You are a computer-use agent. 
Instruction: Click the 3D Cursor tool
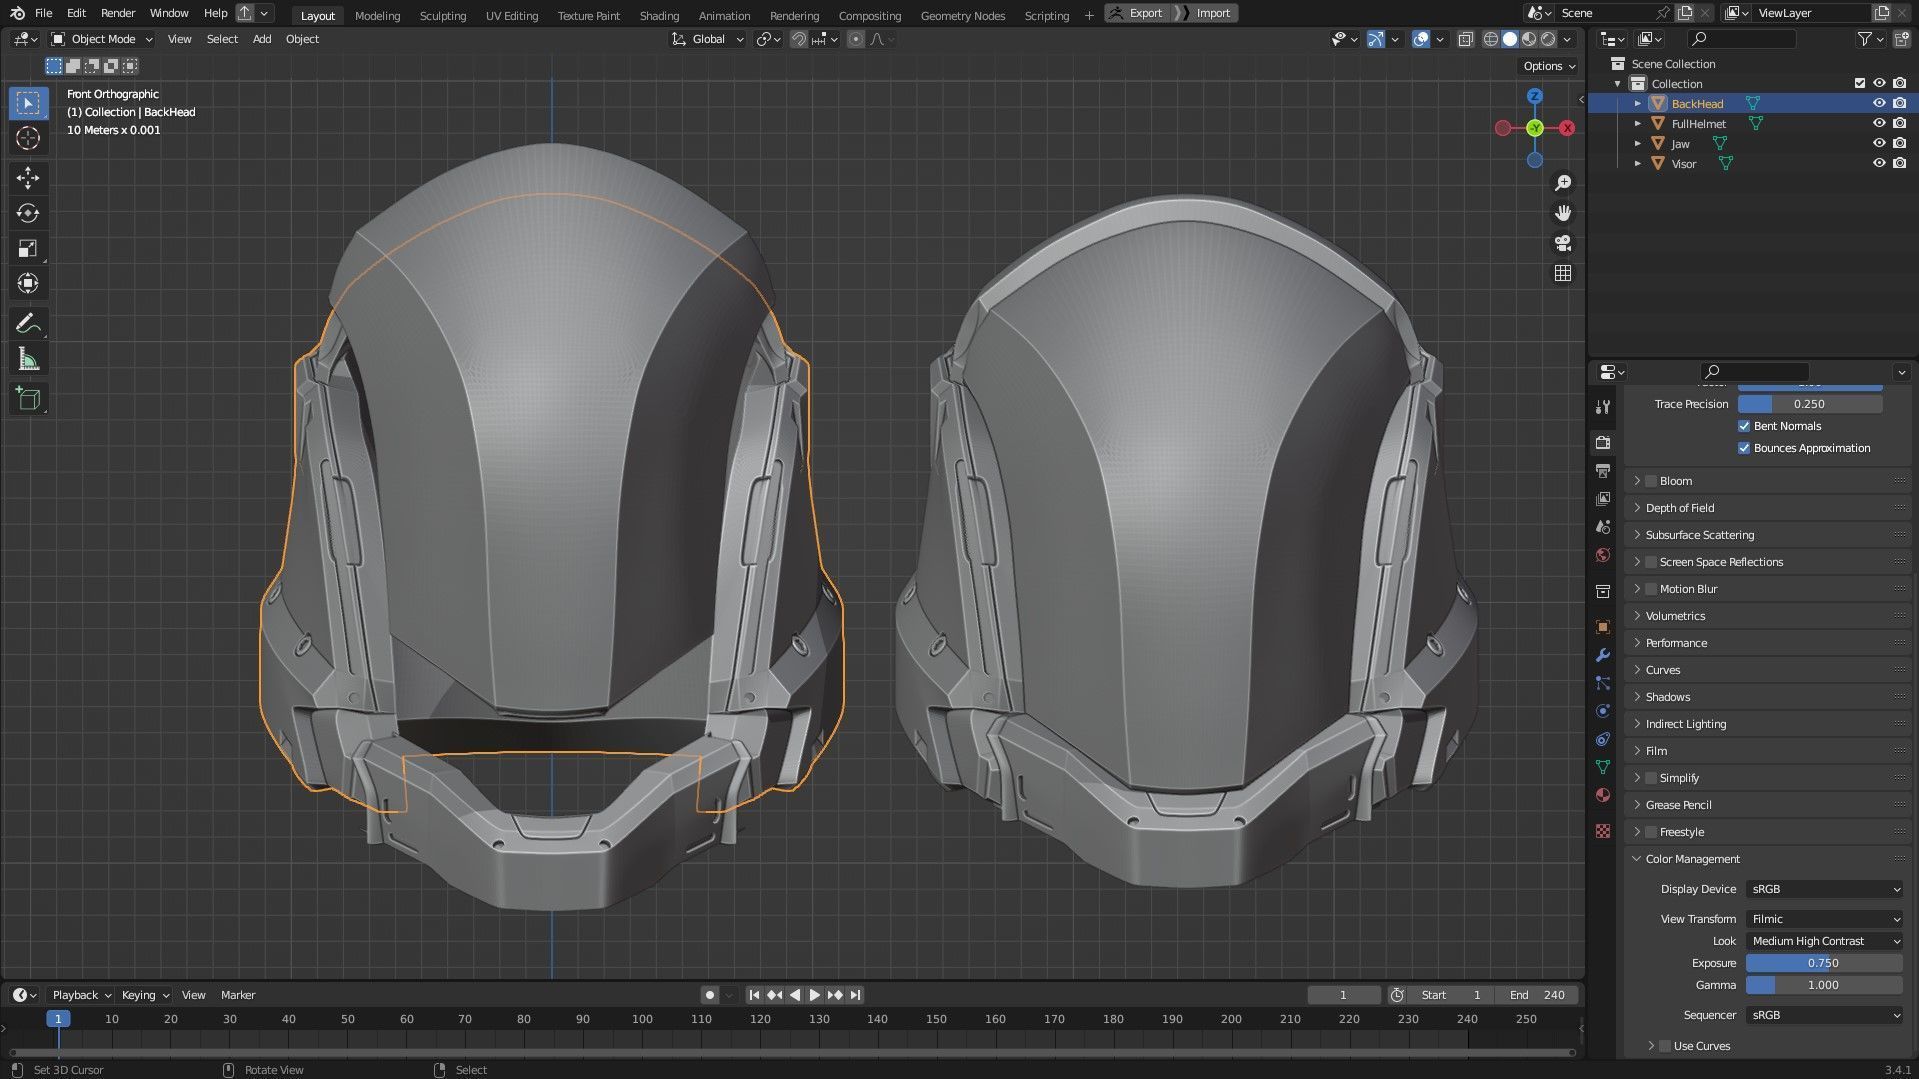[28, 138]
